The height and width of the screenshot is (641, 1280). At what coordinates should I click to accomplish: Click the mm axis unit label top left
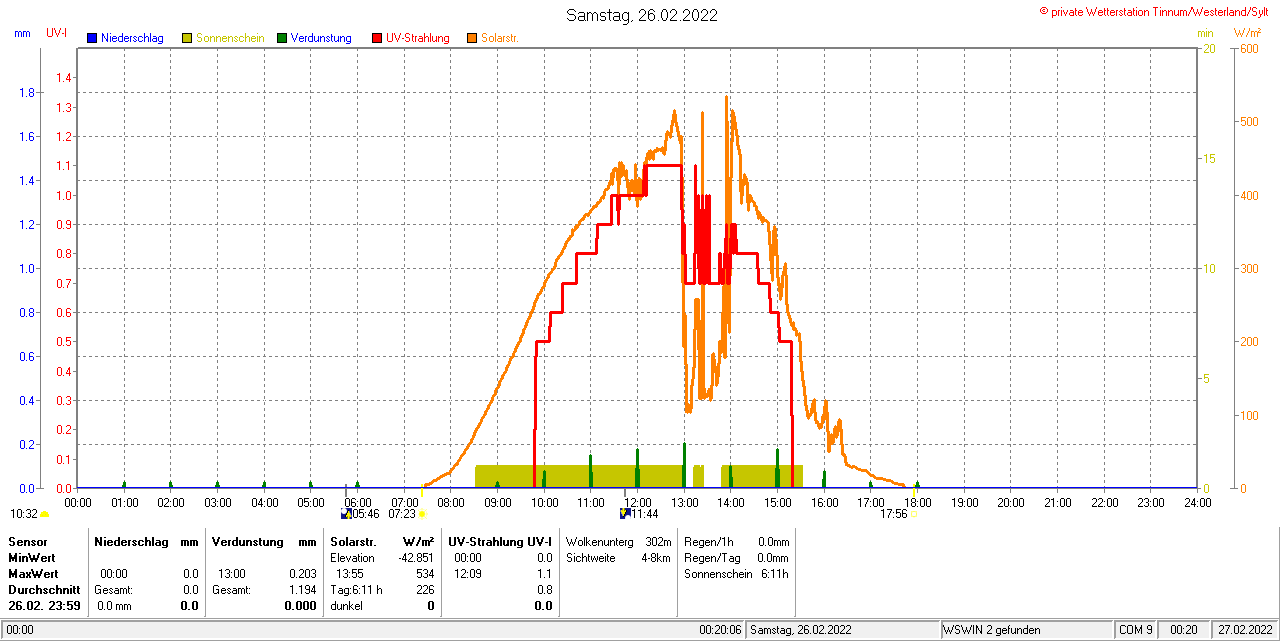(x=22, y=33)
